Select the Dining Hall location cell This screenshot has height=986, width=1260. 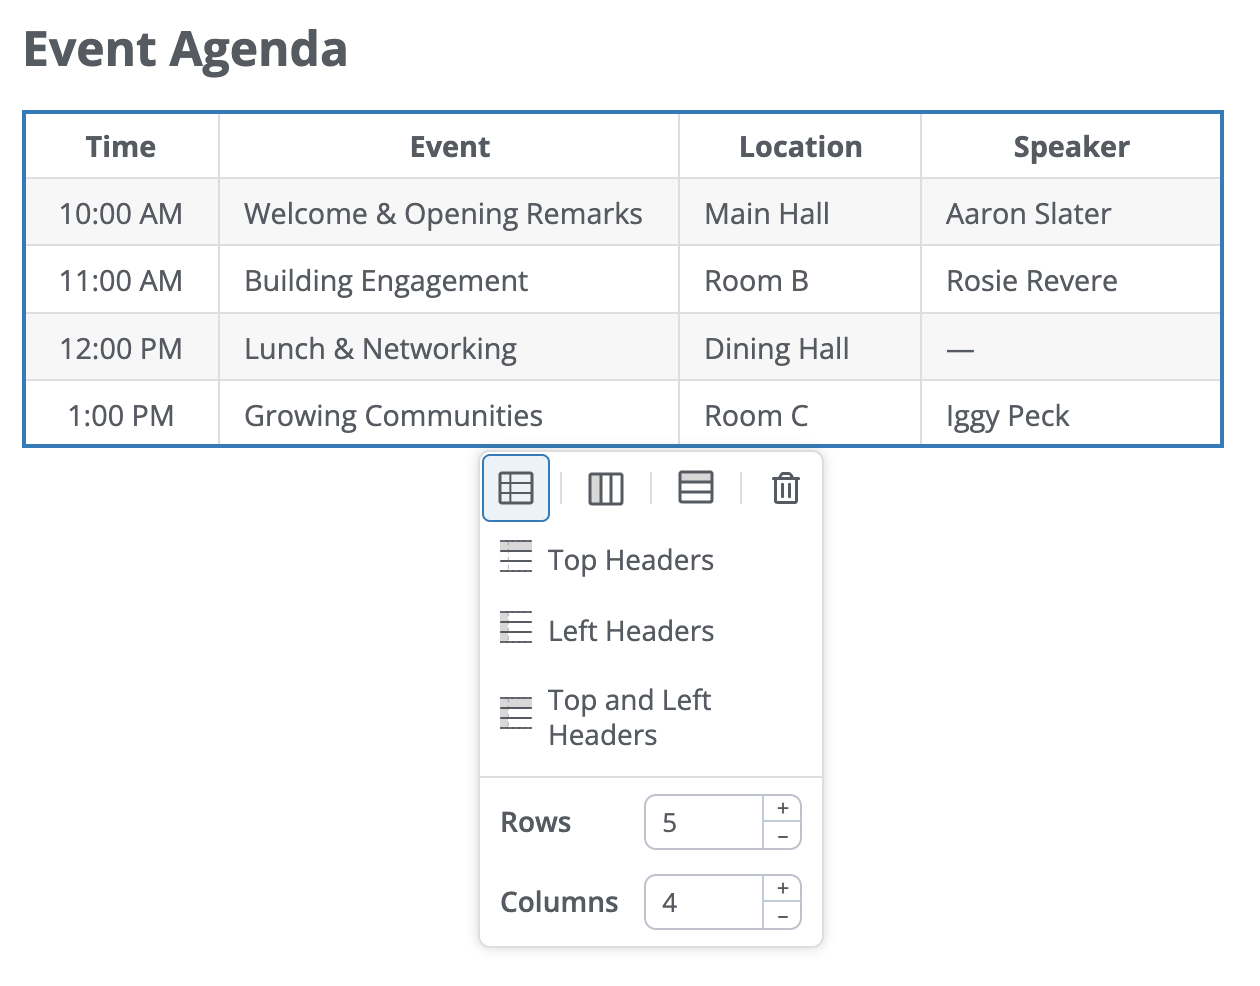[800, 348]
